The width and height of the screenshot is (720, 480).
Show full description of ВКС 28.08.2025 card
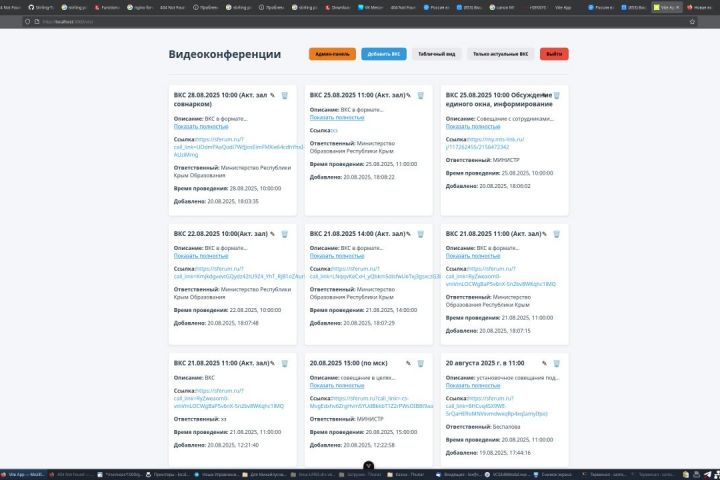[201, 127]
